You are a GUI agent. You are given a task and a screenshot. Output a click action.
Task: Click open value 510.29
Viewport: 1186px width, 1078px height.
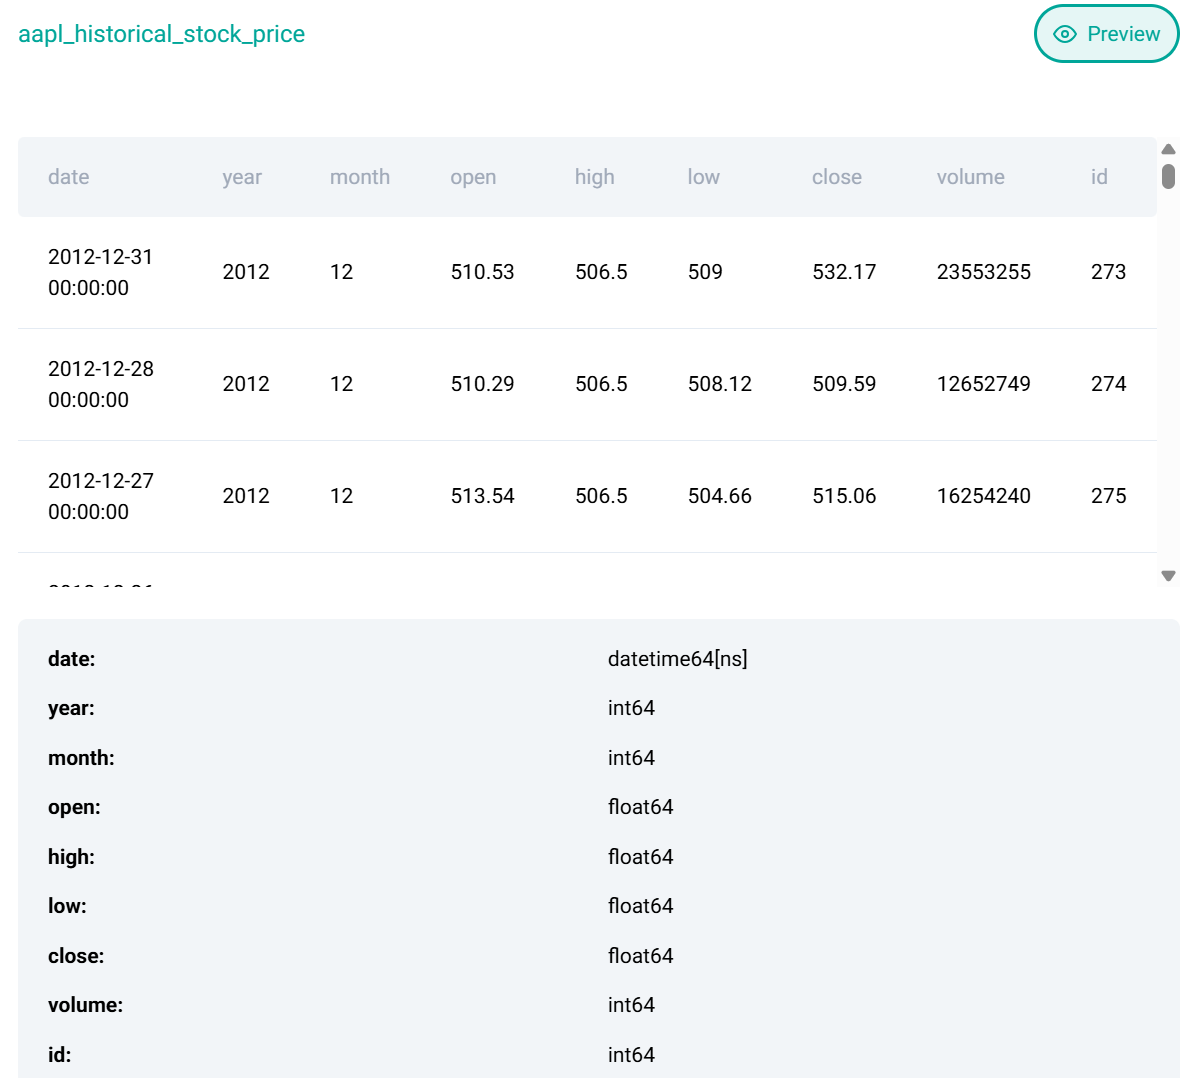(x=483, y=384)
